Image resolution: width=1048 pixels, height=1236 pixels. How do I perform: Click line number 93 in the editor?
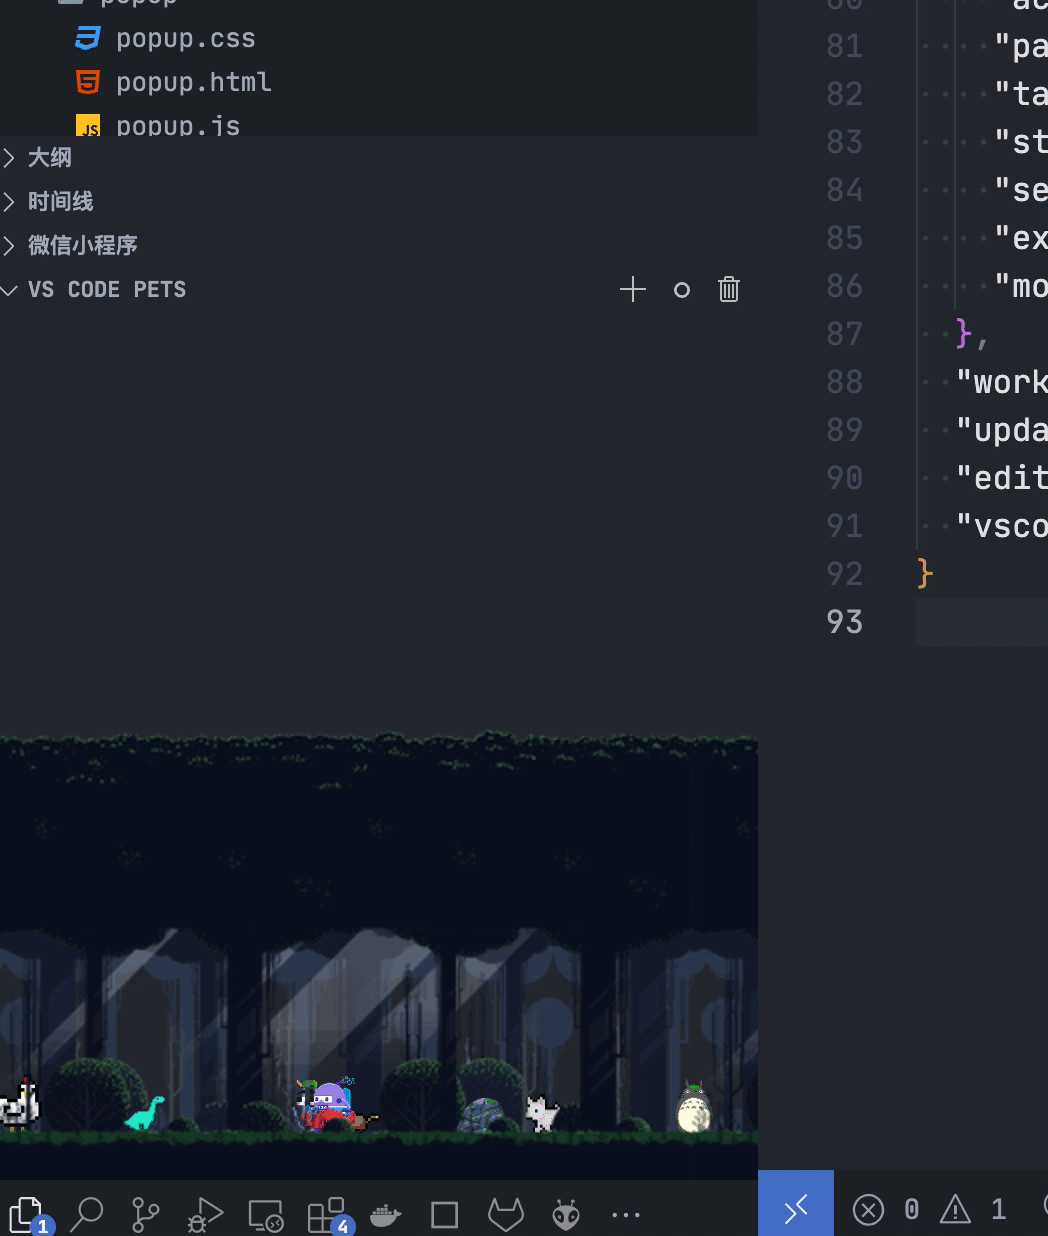(845, 622)
